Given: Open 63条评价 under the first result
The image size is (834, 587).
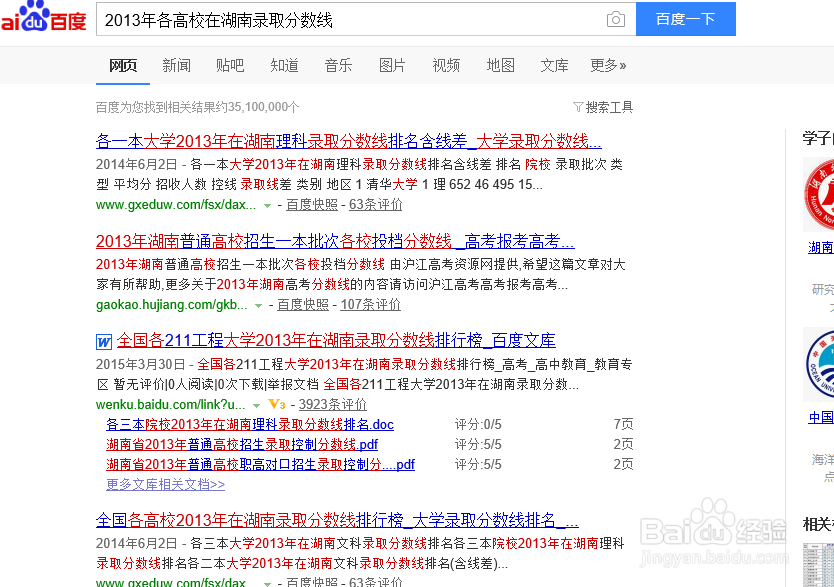Looking at the screenshot, I should point(376,205).
